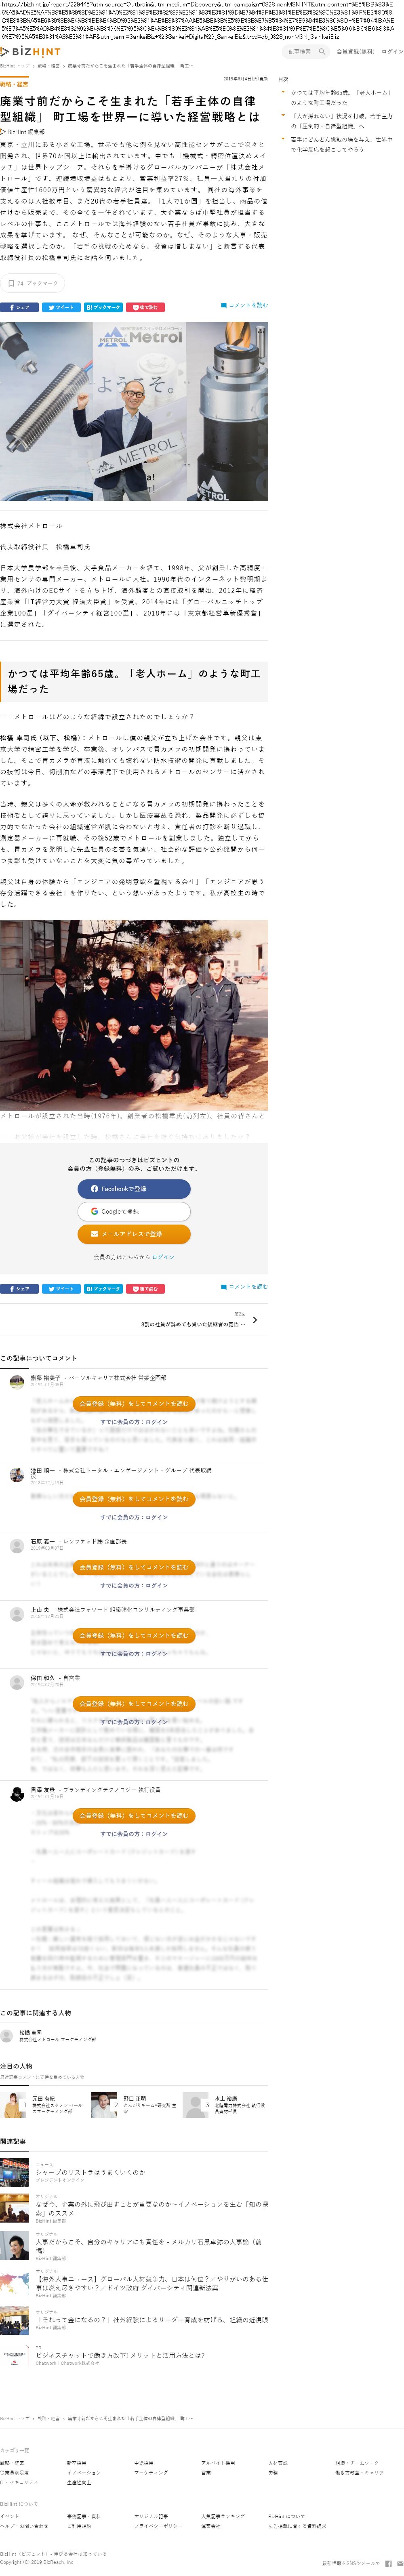The image size is (404, 2576).
Task: Share article via top Facebook share button
Action: (19, 307)
